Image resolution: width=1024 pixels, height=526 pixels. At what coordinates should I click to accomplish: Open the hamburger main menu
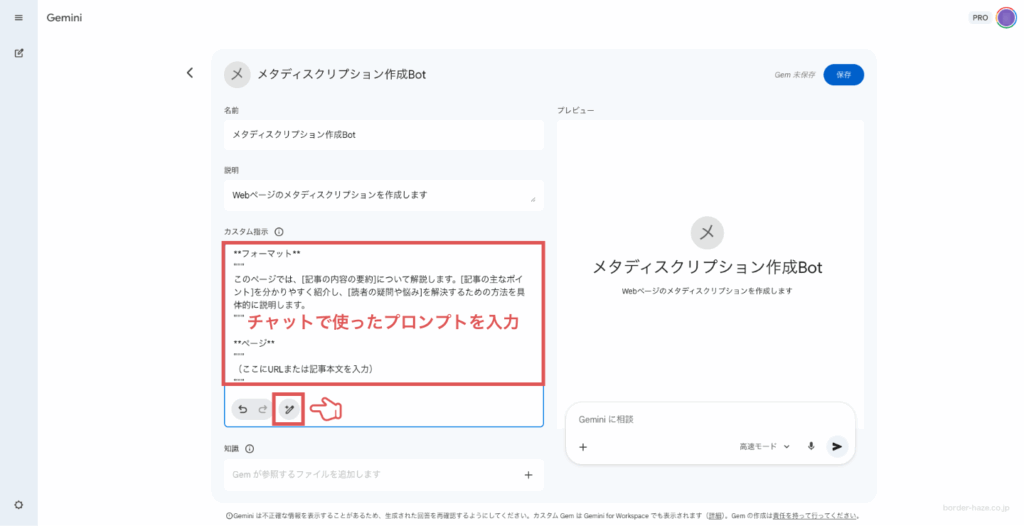[18, 18]
